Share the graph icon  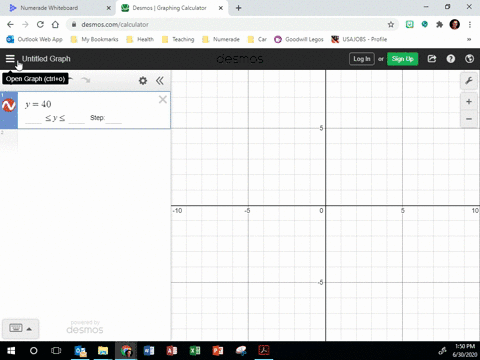(x=432, y=59)
